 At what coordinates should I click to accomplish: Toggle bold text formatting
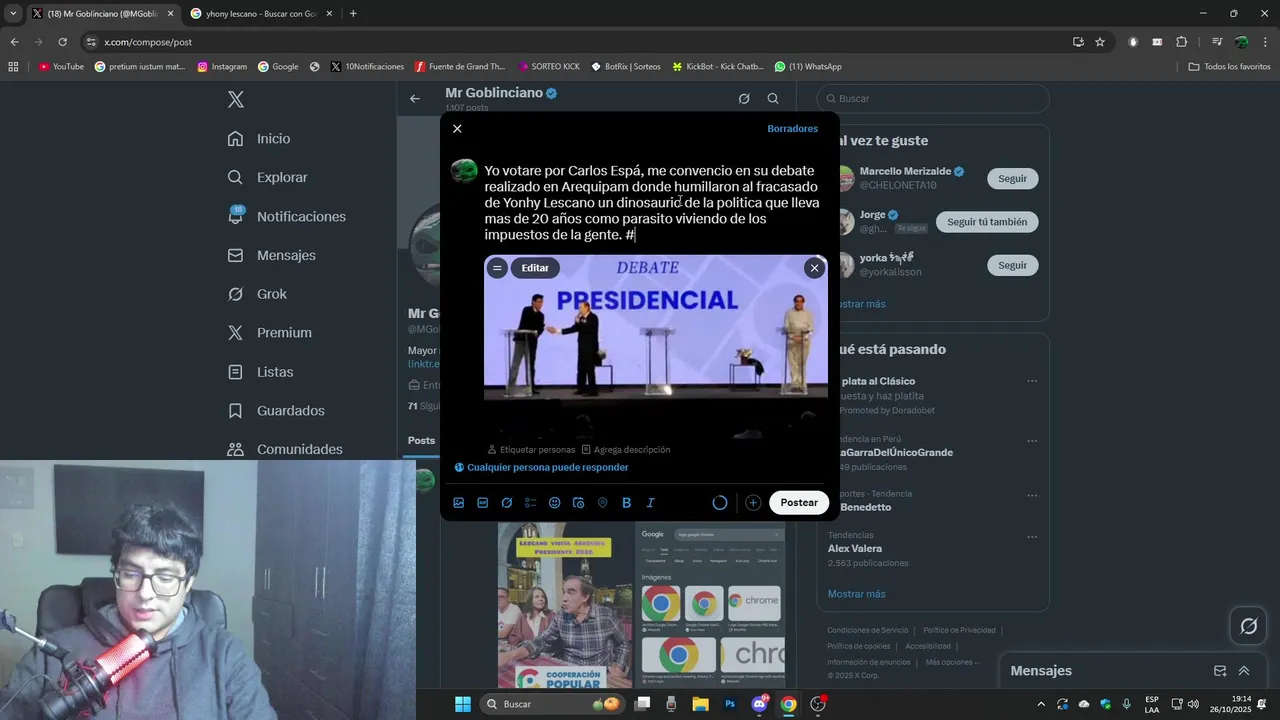click(627, 503)
